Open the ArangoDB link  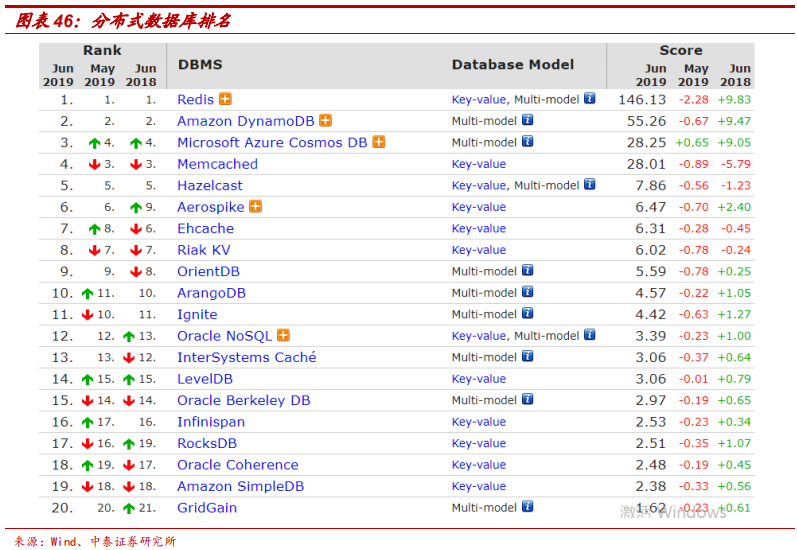click(211, 293)
